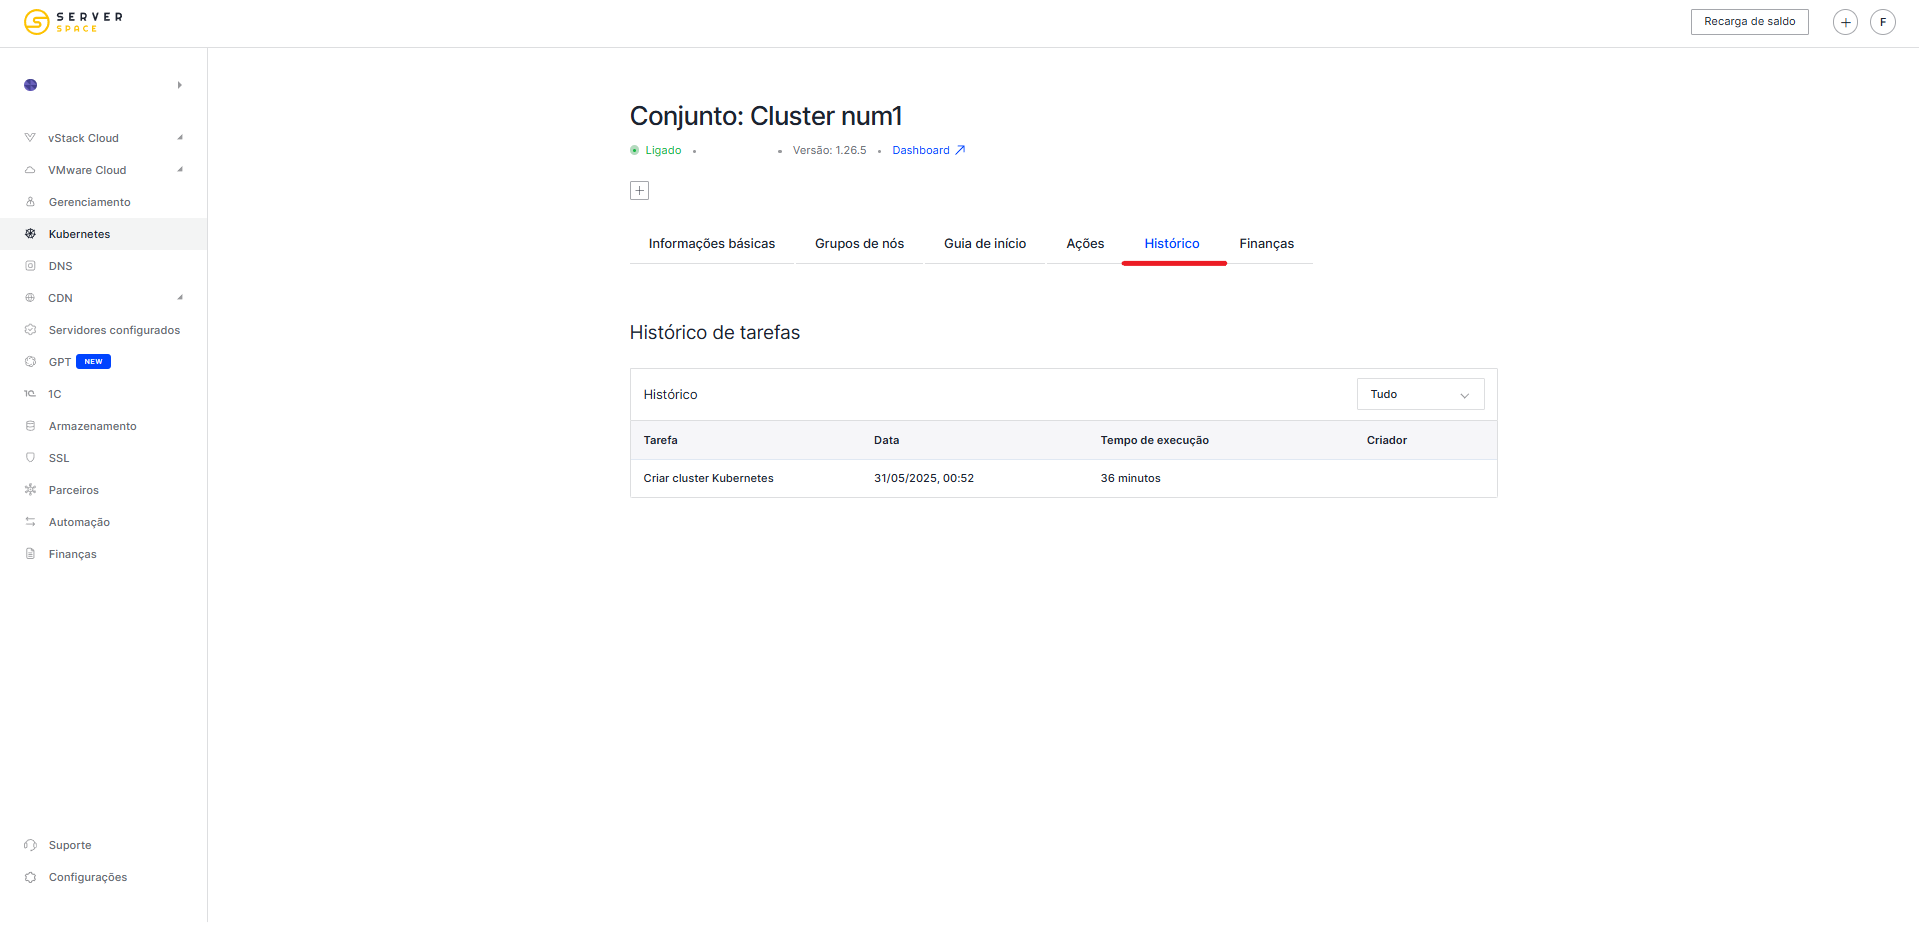Image resolution: width=1919 pixels, height=947 pixels.
Task: Click the Parceiros sidebar icon
Action: (30, 490)
